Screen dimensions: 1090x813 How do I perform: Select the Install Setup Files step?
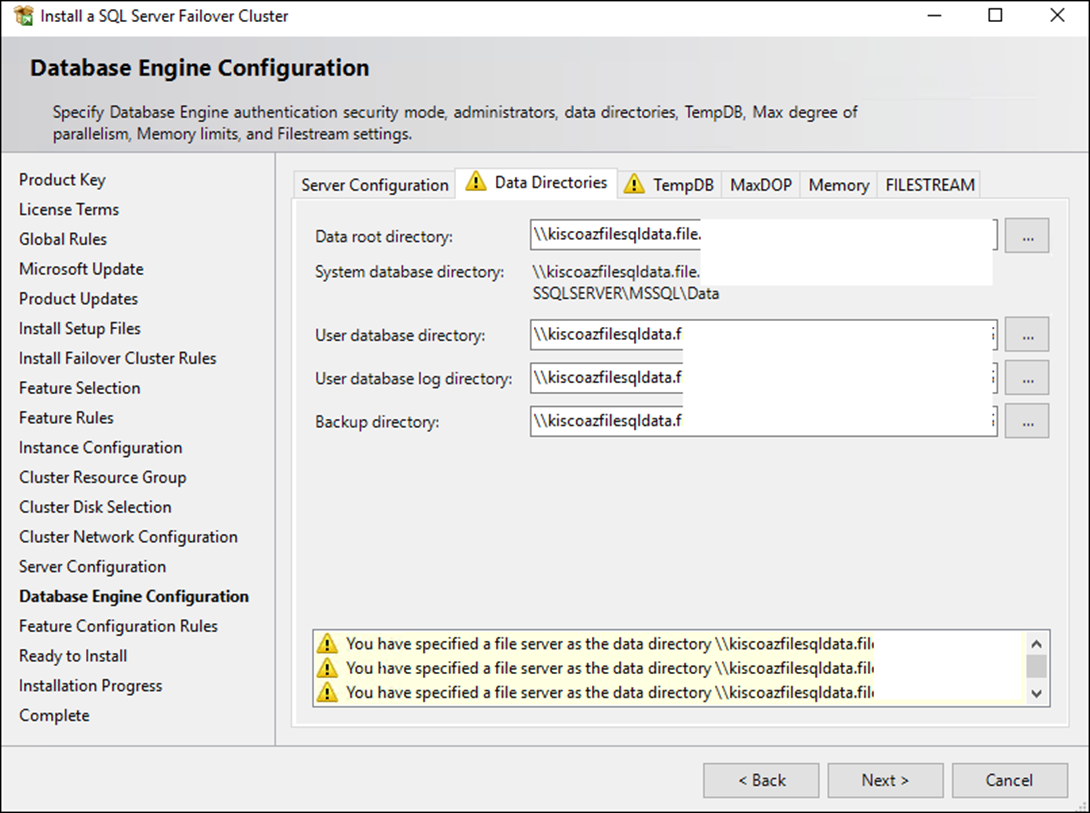(x=80, y=328)
